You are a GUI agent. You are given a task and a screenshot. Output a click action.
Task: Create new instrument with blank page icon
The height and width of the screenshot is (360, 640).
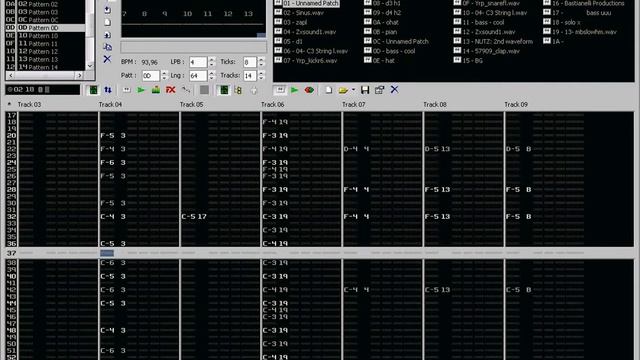pos(329,89)
